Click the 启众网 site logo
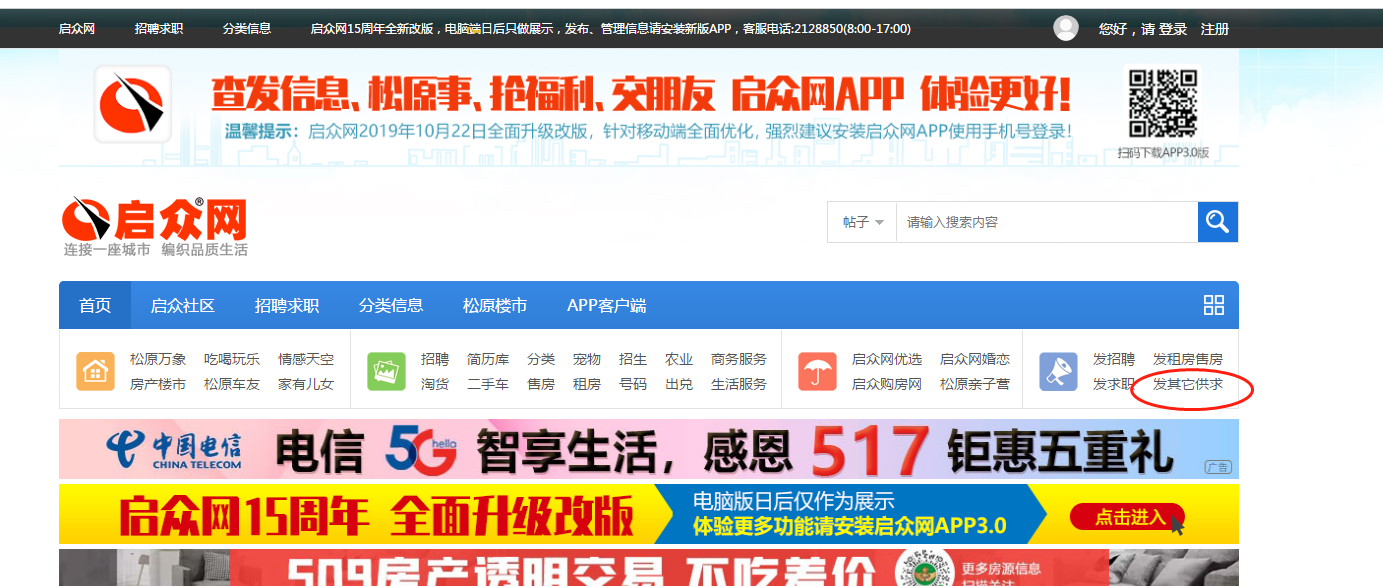This screenshot has height=586, width=1383. pos(154,226)
